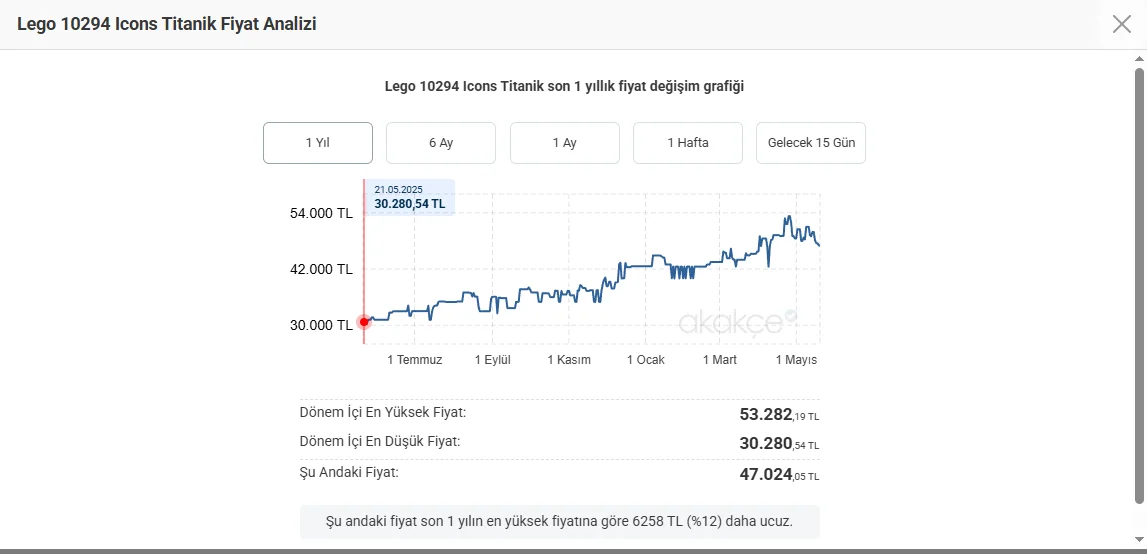The height and width of the screenshot is (554, 1147).
Task: Click the 1 Eylül axis label
Action: click(493, 360)
